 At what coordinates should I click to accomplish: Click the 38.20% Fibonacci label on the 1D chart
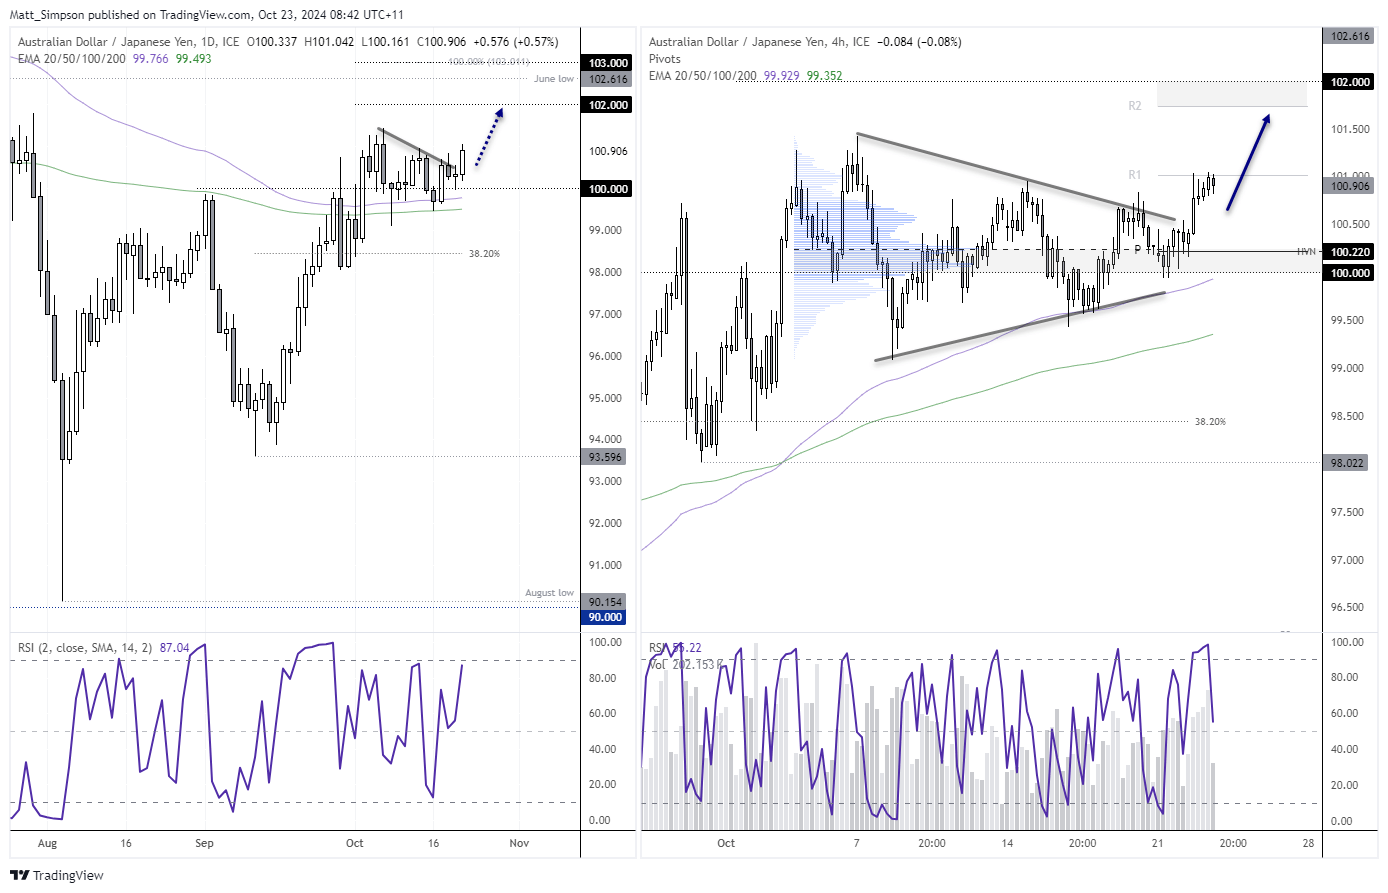coord(484,254)
